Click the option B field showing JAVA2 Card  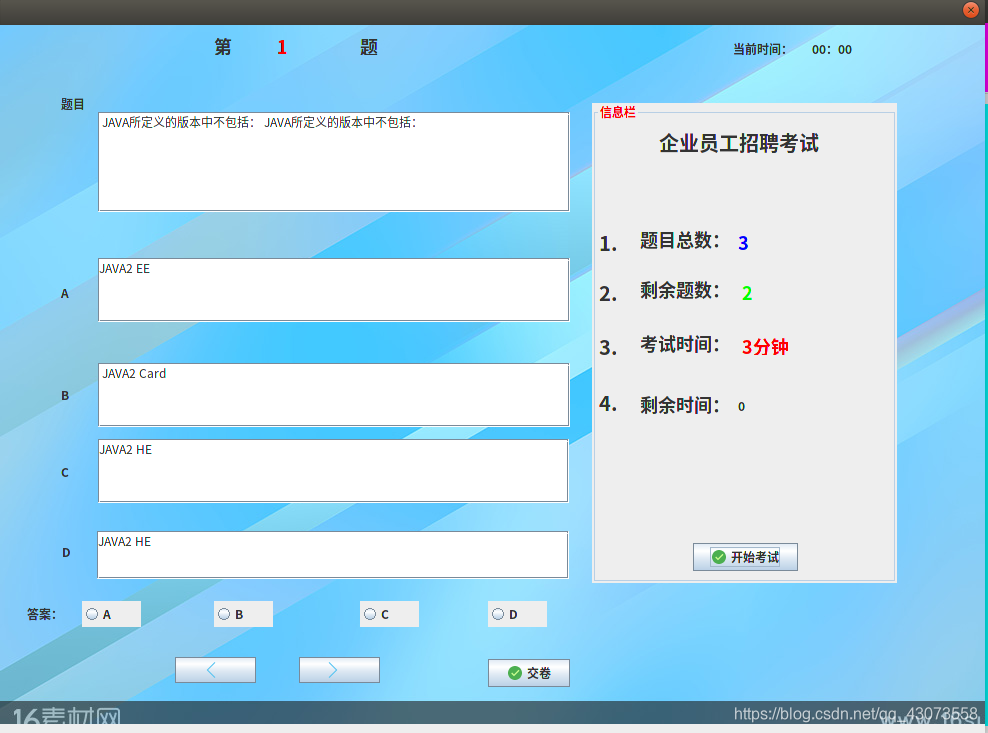pyautogui.click(x=333, y=394)
